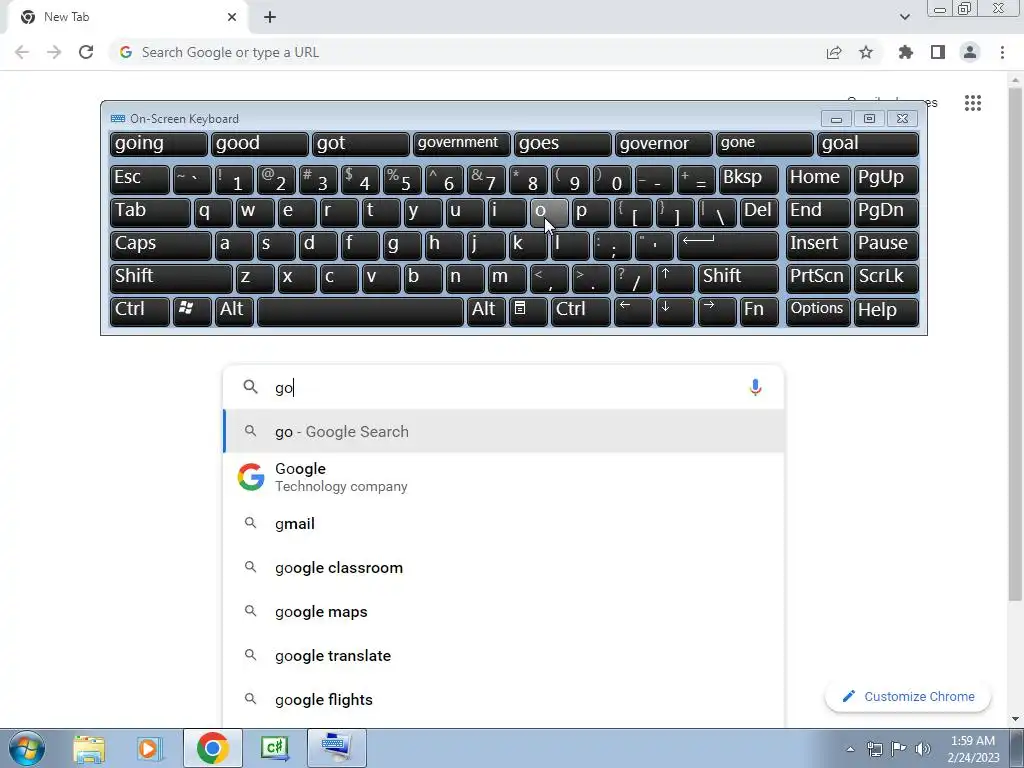Viewport: 1024px width, 768px height.
Task: Toggle the Insert key
Action: coord(818,246)
